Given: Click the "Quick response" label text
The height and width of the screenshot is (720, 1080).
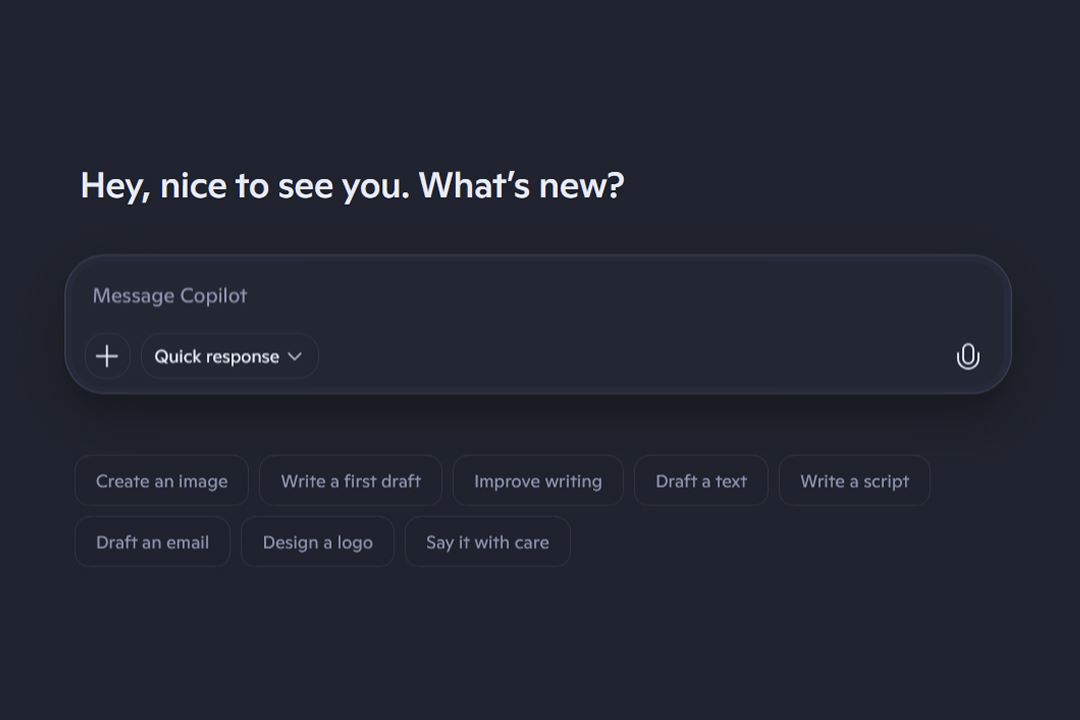Looking at the screenshot, I should 216,357.
